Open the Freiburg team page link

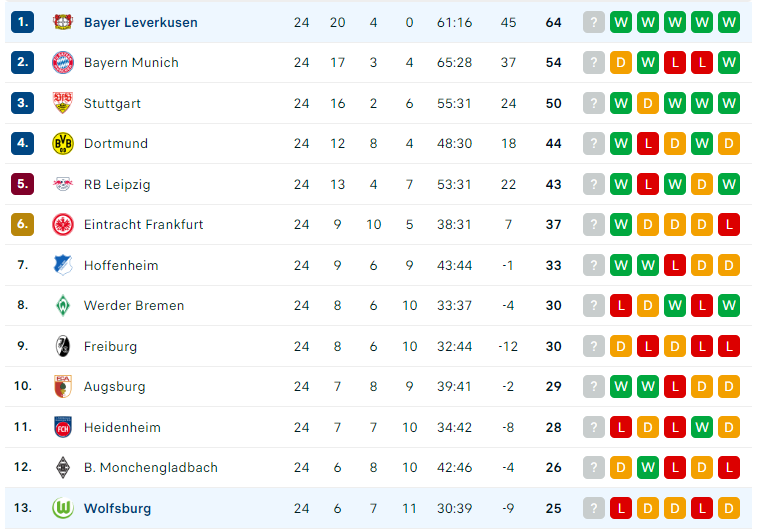pos(110,347)
